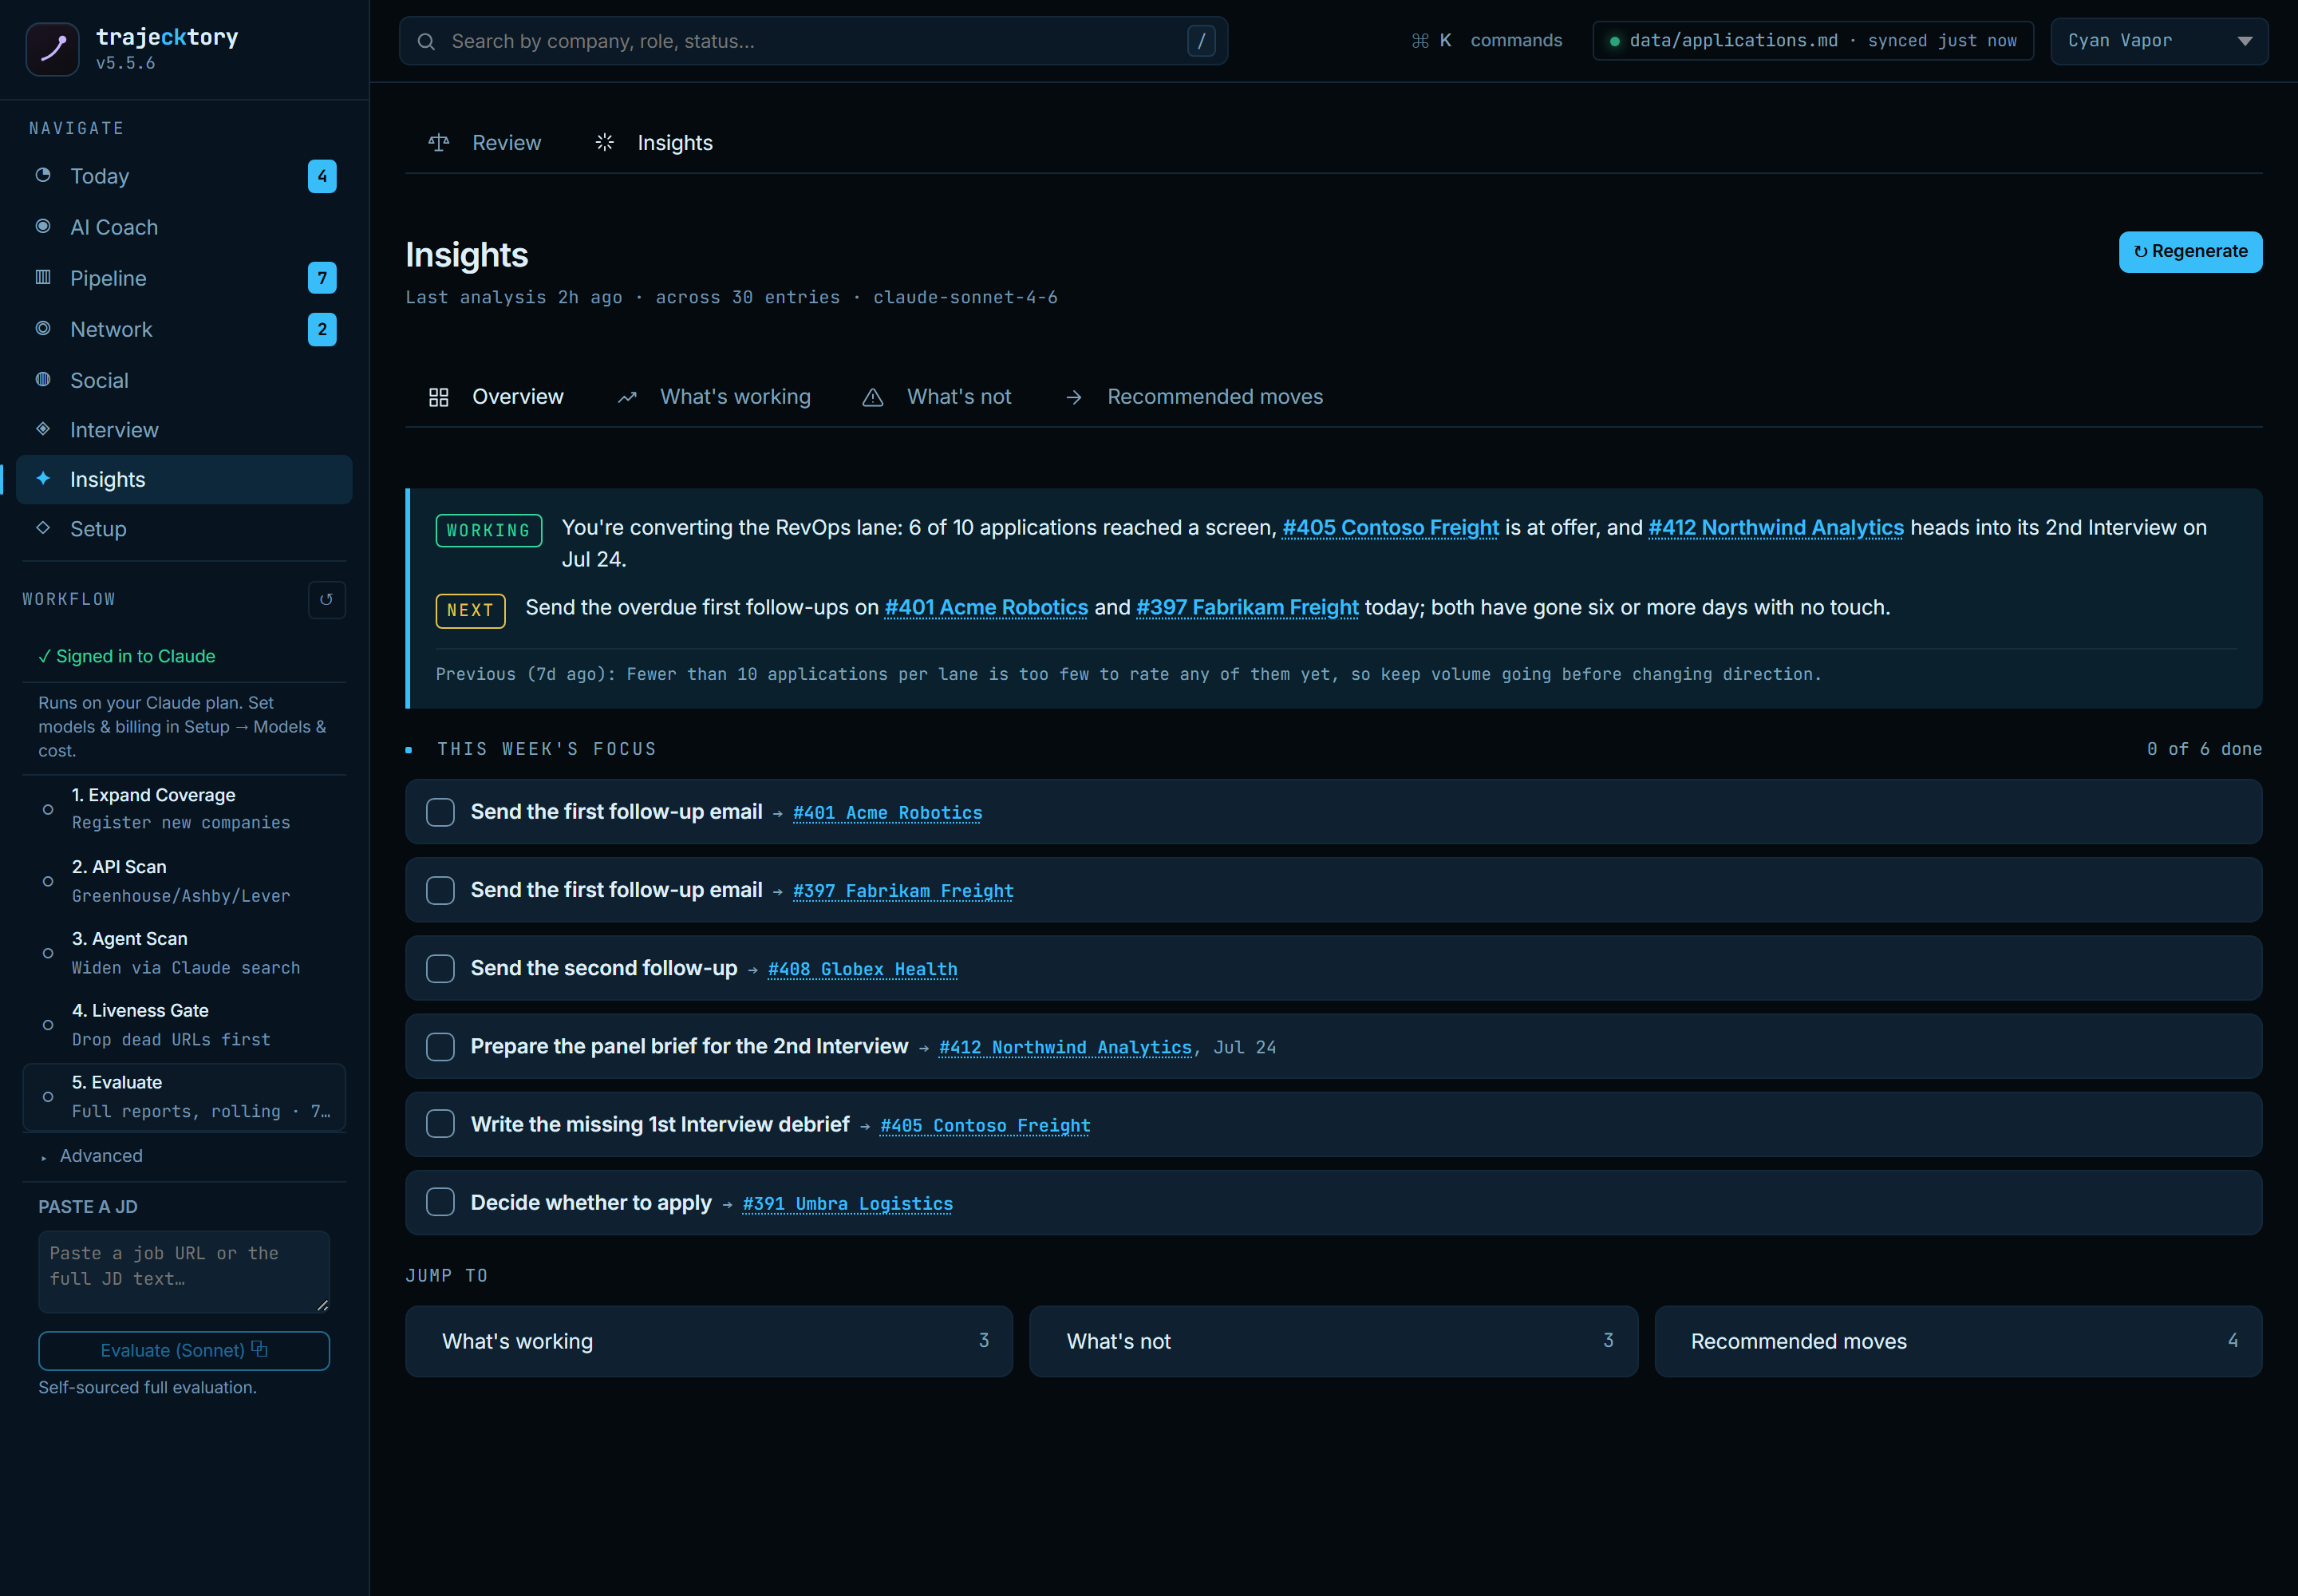Switch to the Review top tab

tap(485, 143)
